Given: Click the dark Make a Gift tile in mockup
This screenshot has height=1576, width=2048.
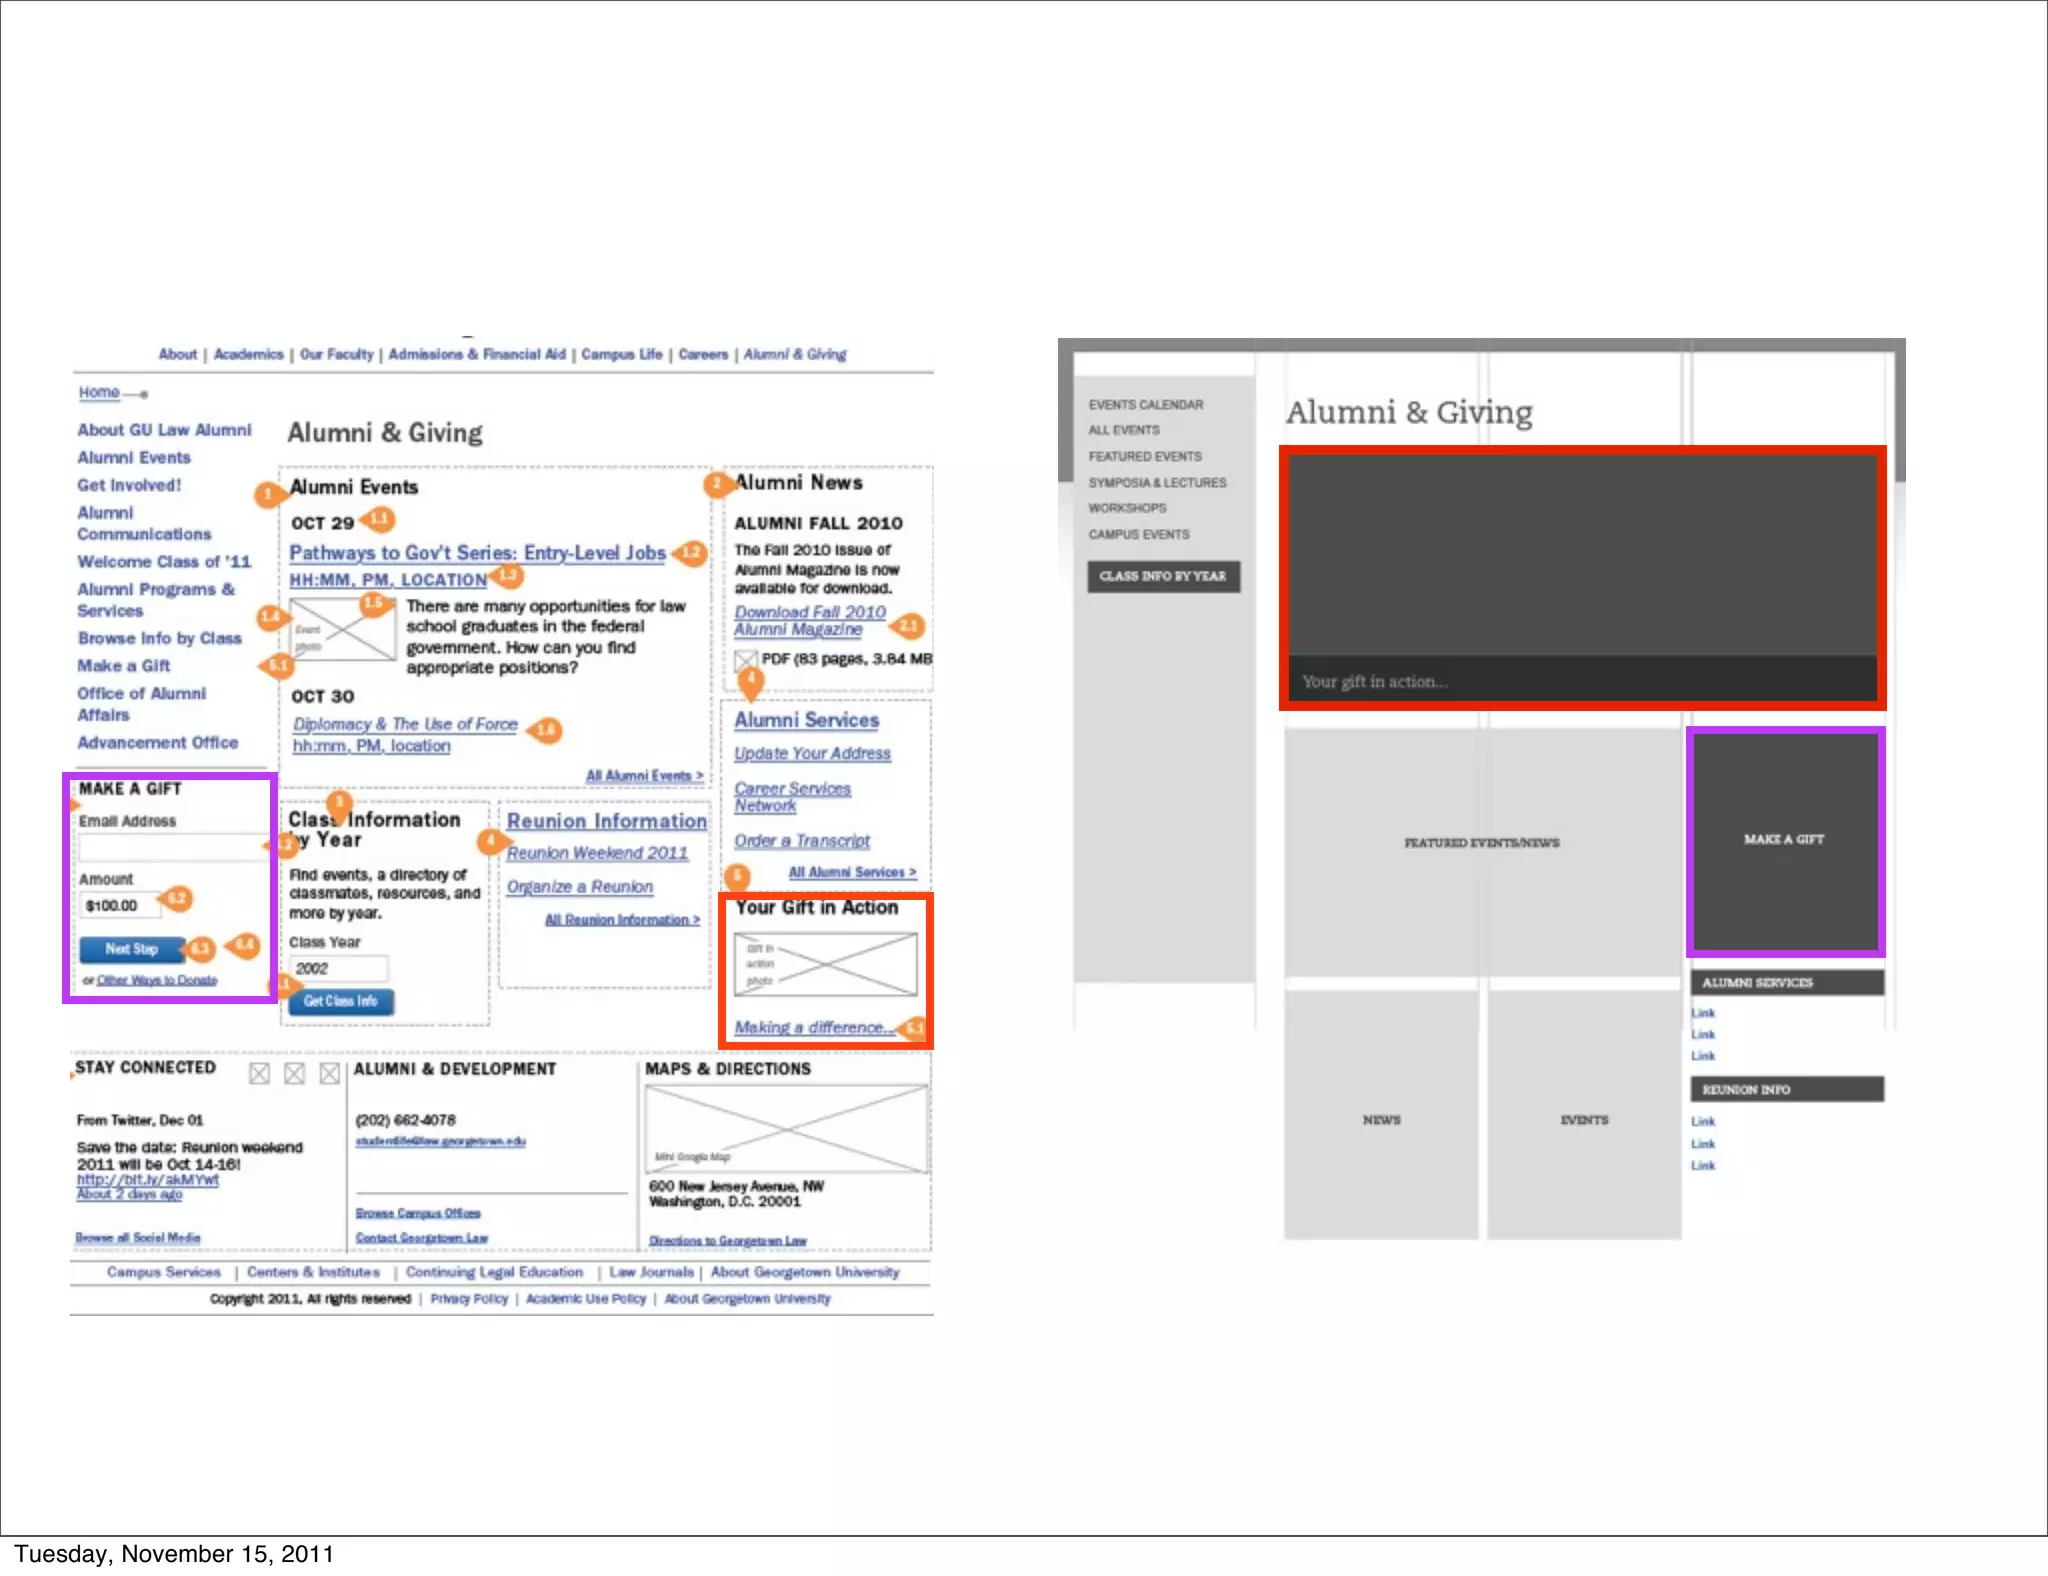Looking at the screenshot, I should coord(1785,840).
